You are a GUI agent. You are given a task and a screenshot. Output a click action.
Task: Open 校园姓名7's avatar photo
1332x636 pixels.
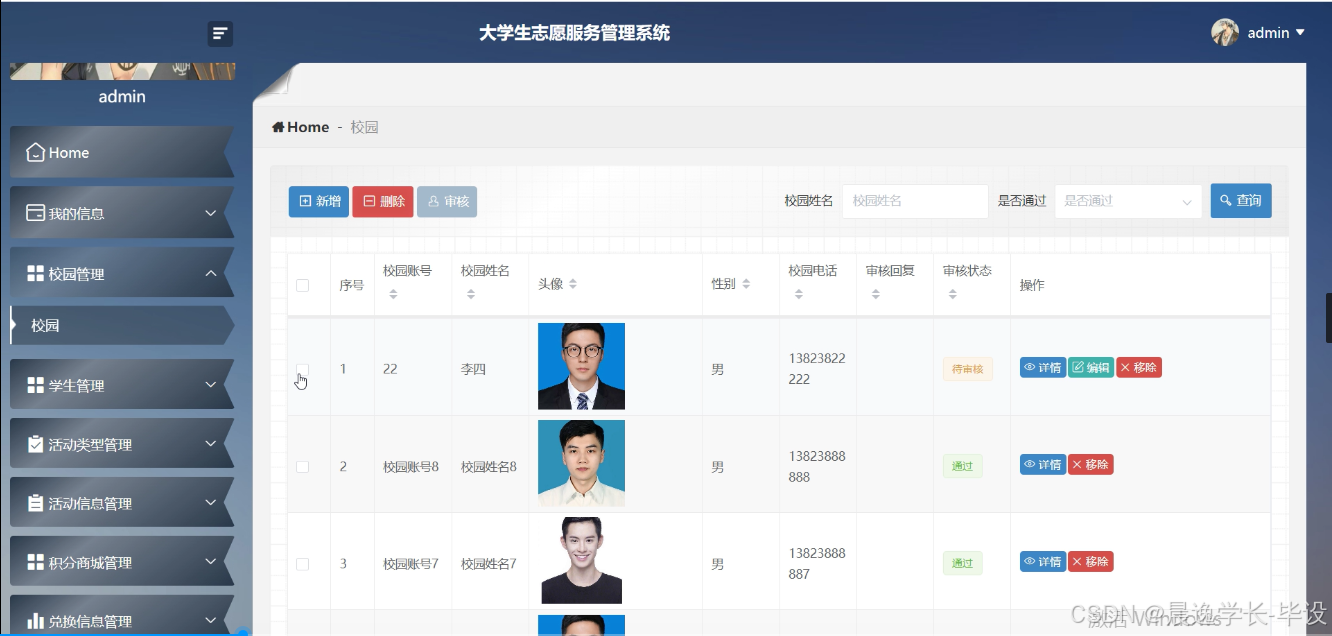click(x=581, y=560)
